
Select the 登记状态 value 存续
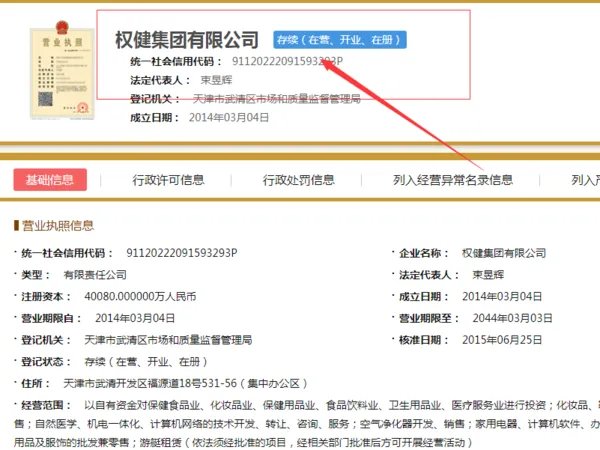click(x=146, y=362)
